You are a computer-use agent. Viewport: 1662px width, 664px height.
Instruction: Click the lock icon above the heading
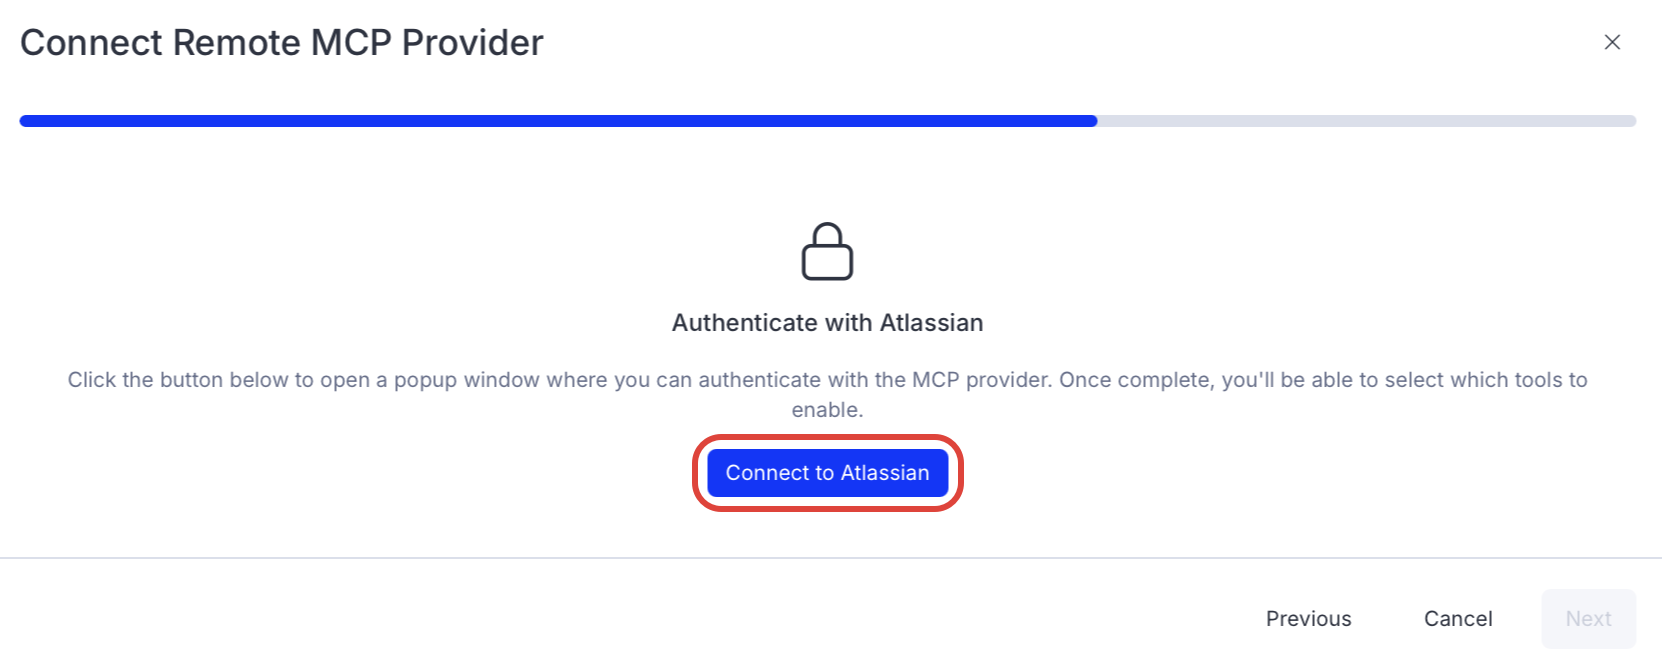click(827, 252)
